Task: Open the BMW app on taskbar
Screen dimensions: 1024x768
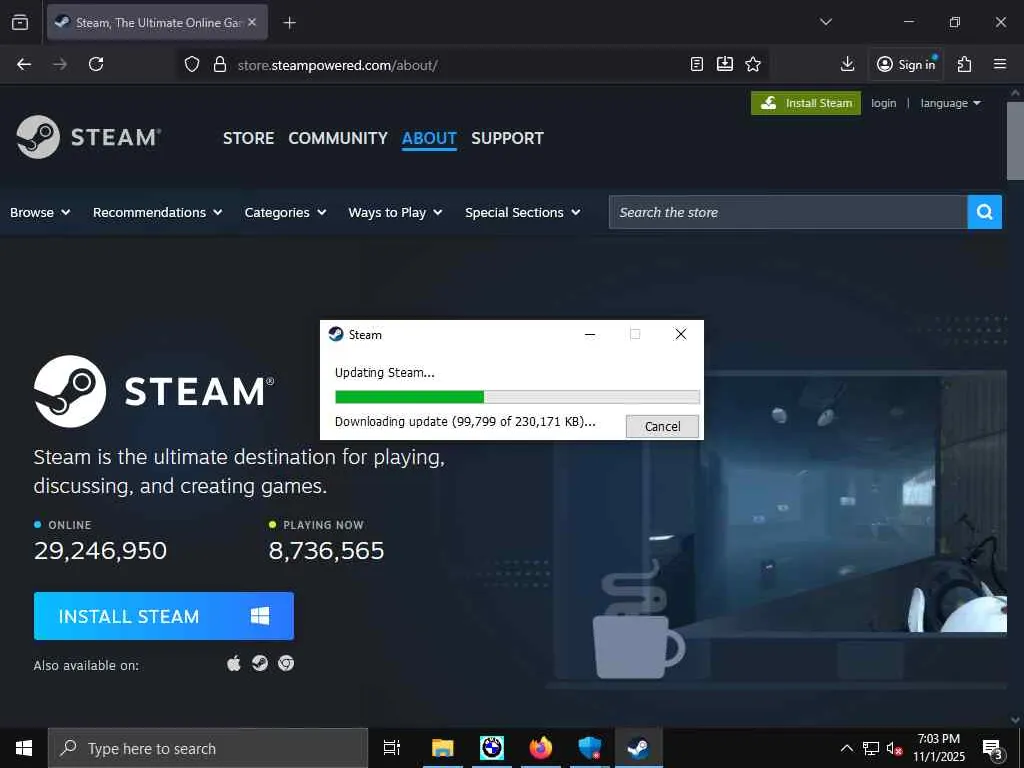Action: 492,748
